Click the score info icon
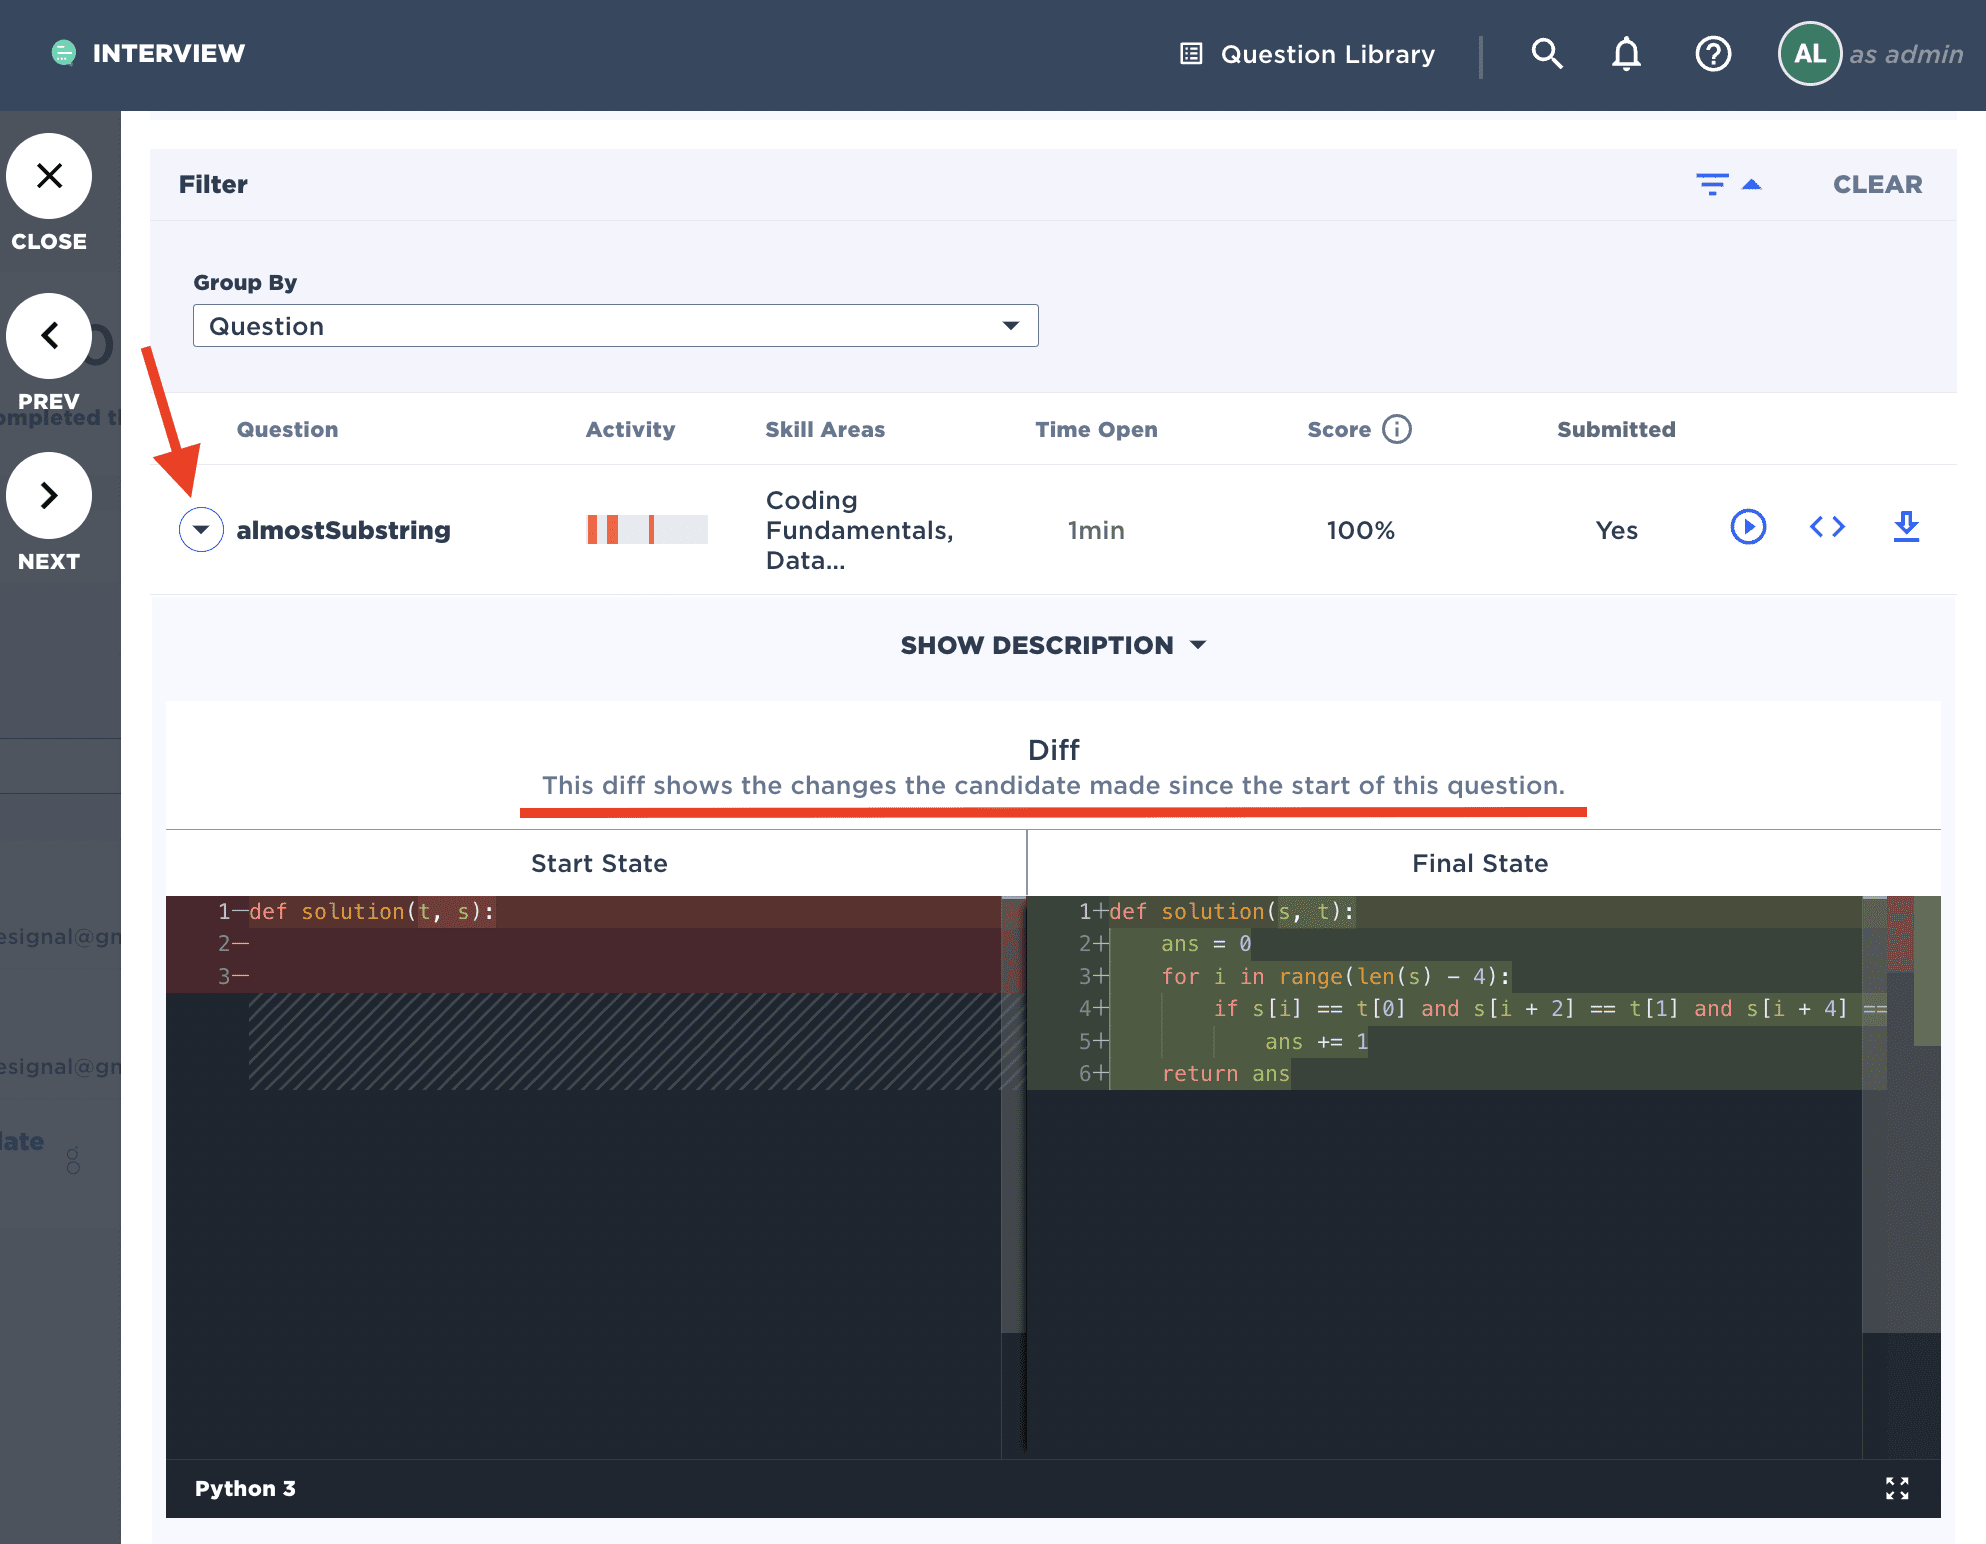Image resolution: width=1986 pixels, height=1544 pixels. (1396, 429)
